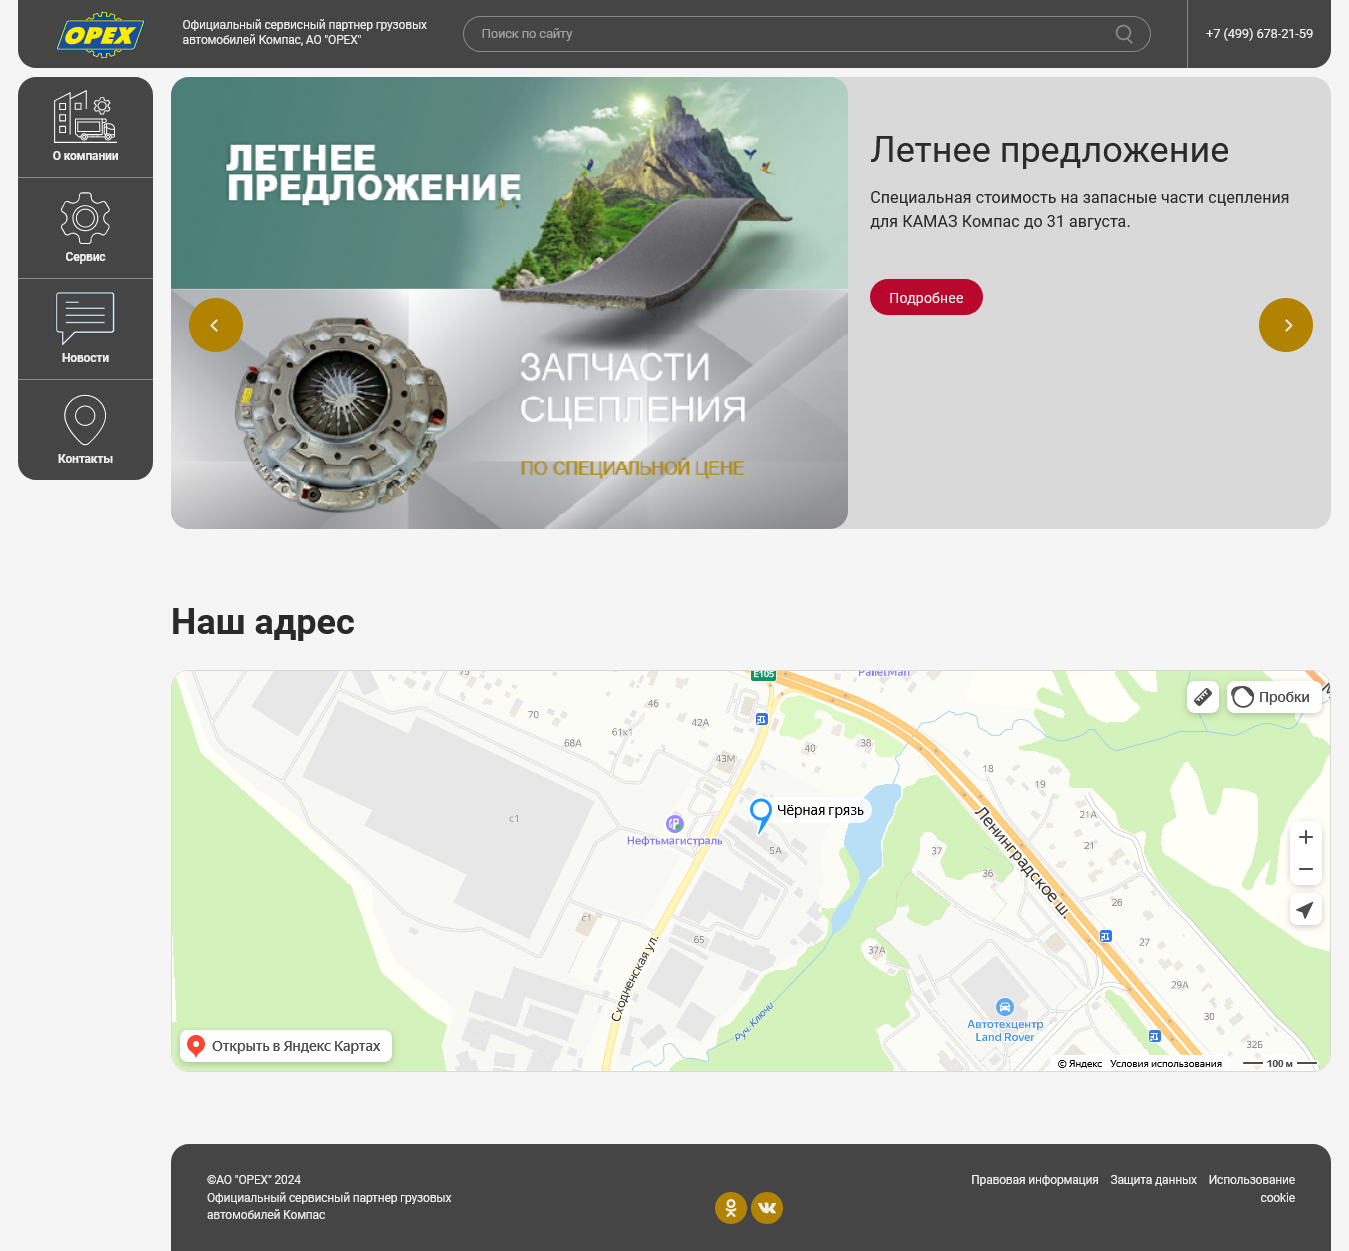Go to the next banner slide
The height and width of the screenshot is (1251, 1349).
point(1285,325)
